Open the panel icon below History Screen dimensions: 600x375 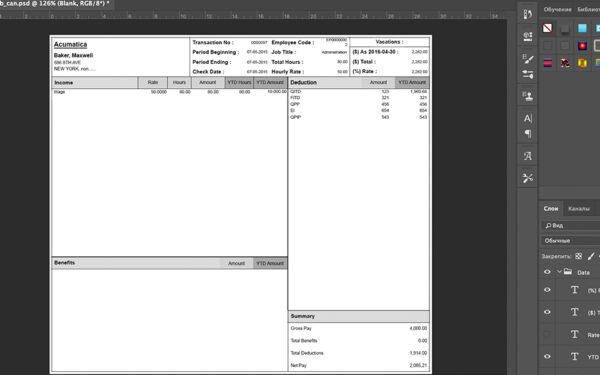[x=528, y=36]
